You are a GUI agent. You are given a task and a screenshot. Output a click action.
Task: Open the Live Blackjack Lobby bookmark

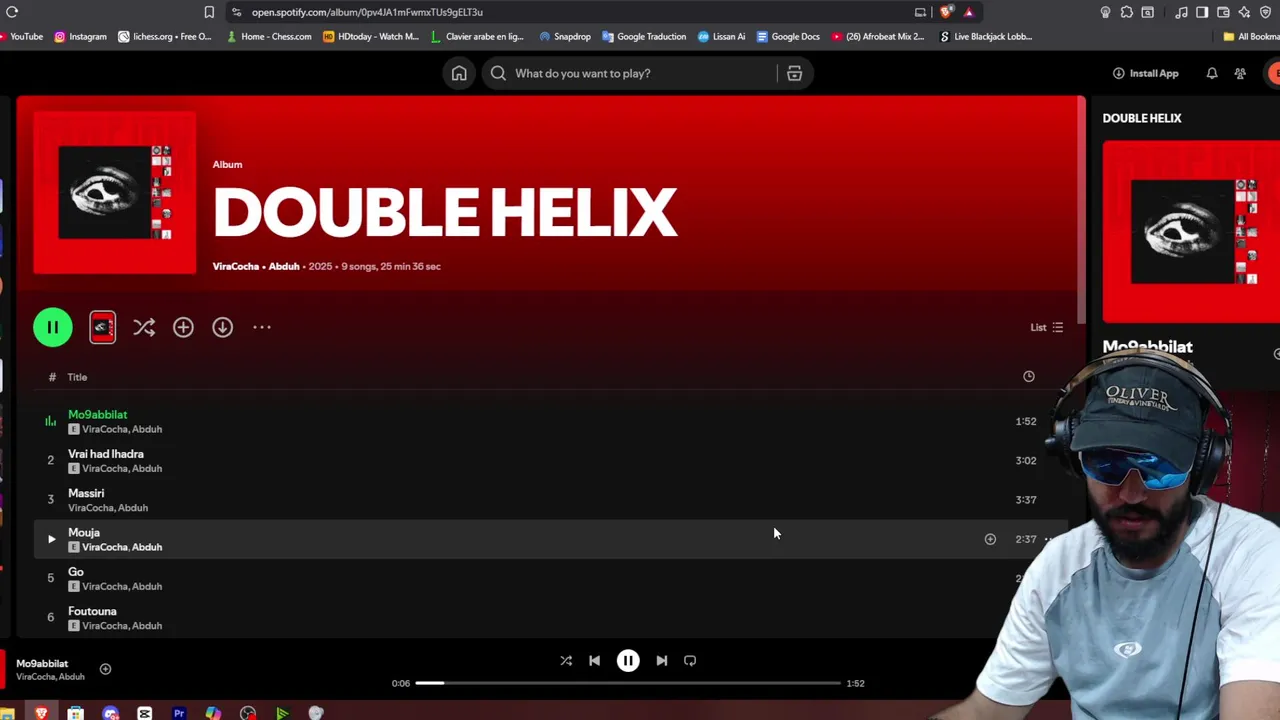click(x=986, y=36)
